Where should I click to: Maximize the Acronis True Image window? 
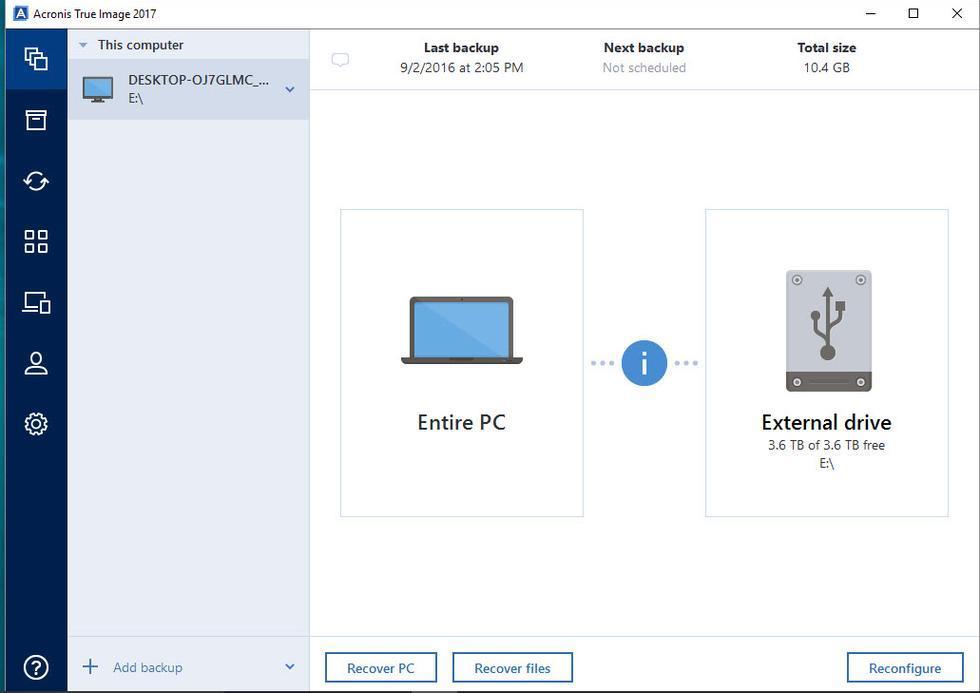click(x=913, y=13)
